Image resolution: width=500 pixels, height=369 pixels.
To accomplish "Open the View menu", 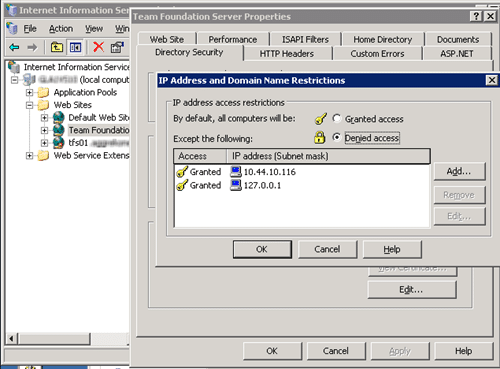I will click(94, 29).
